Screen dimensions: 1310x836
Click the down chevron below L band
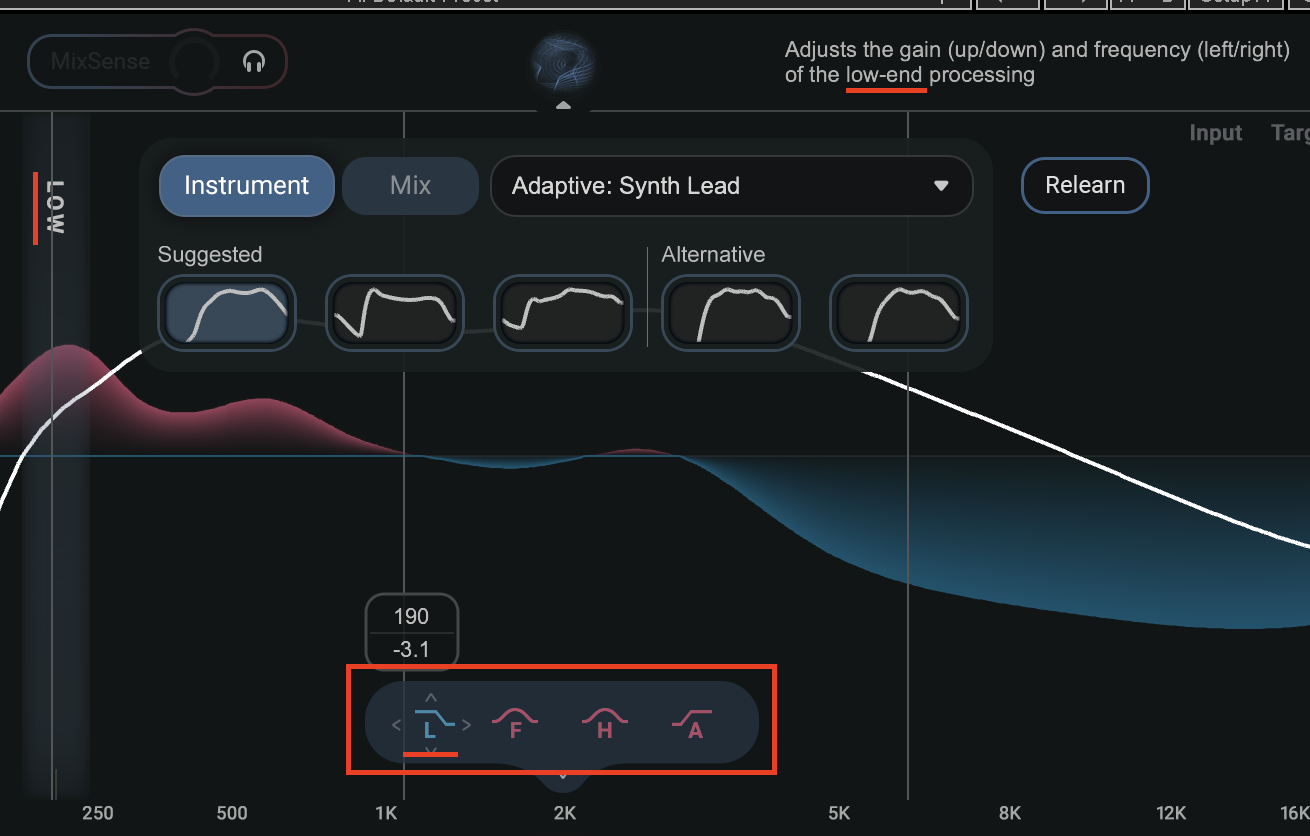[x=431, y=750]
